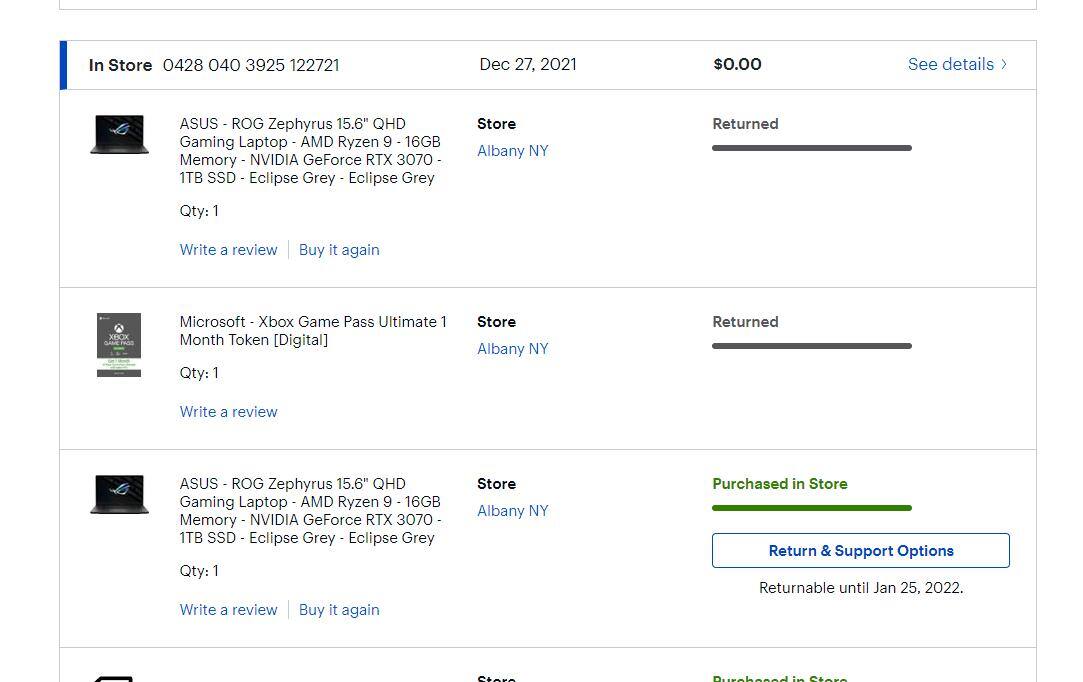The image size is (1083, 682).
Task: Open the ASUS ROG Zephyrus product thumbnail
Action: pyautogui.click(x=119, y=134)
